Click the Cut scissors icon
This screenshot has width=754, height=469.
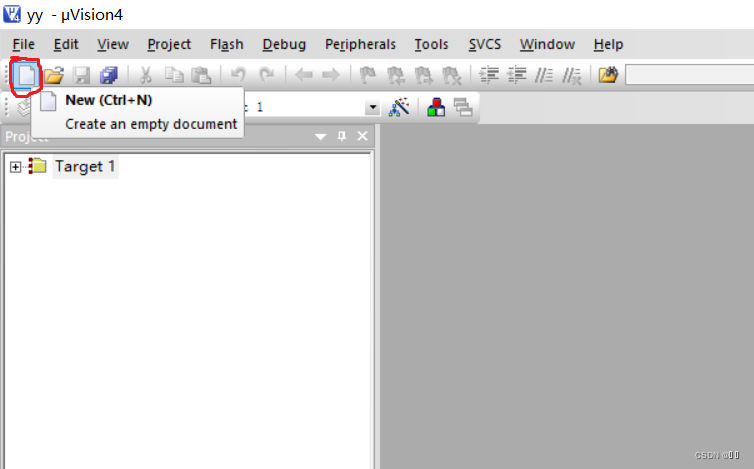(x=145, y=75)
